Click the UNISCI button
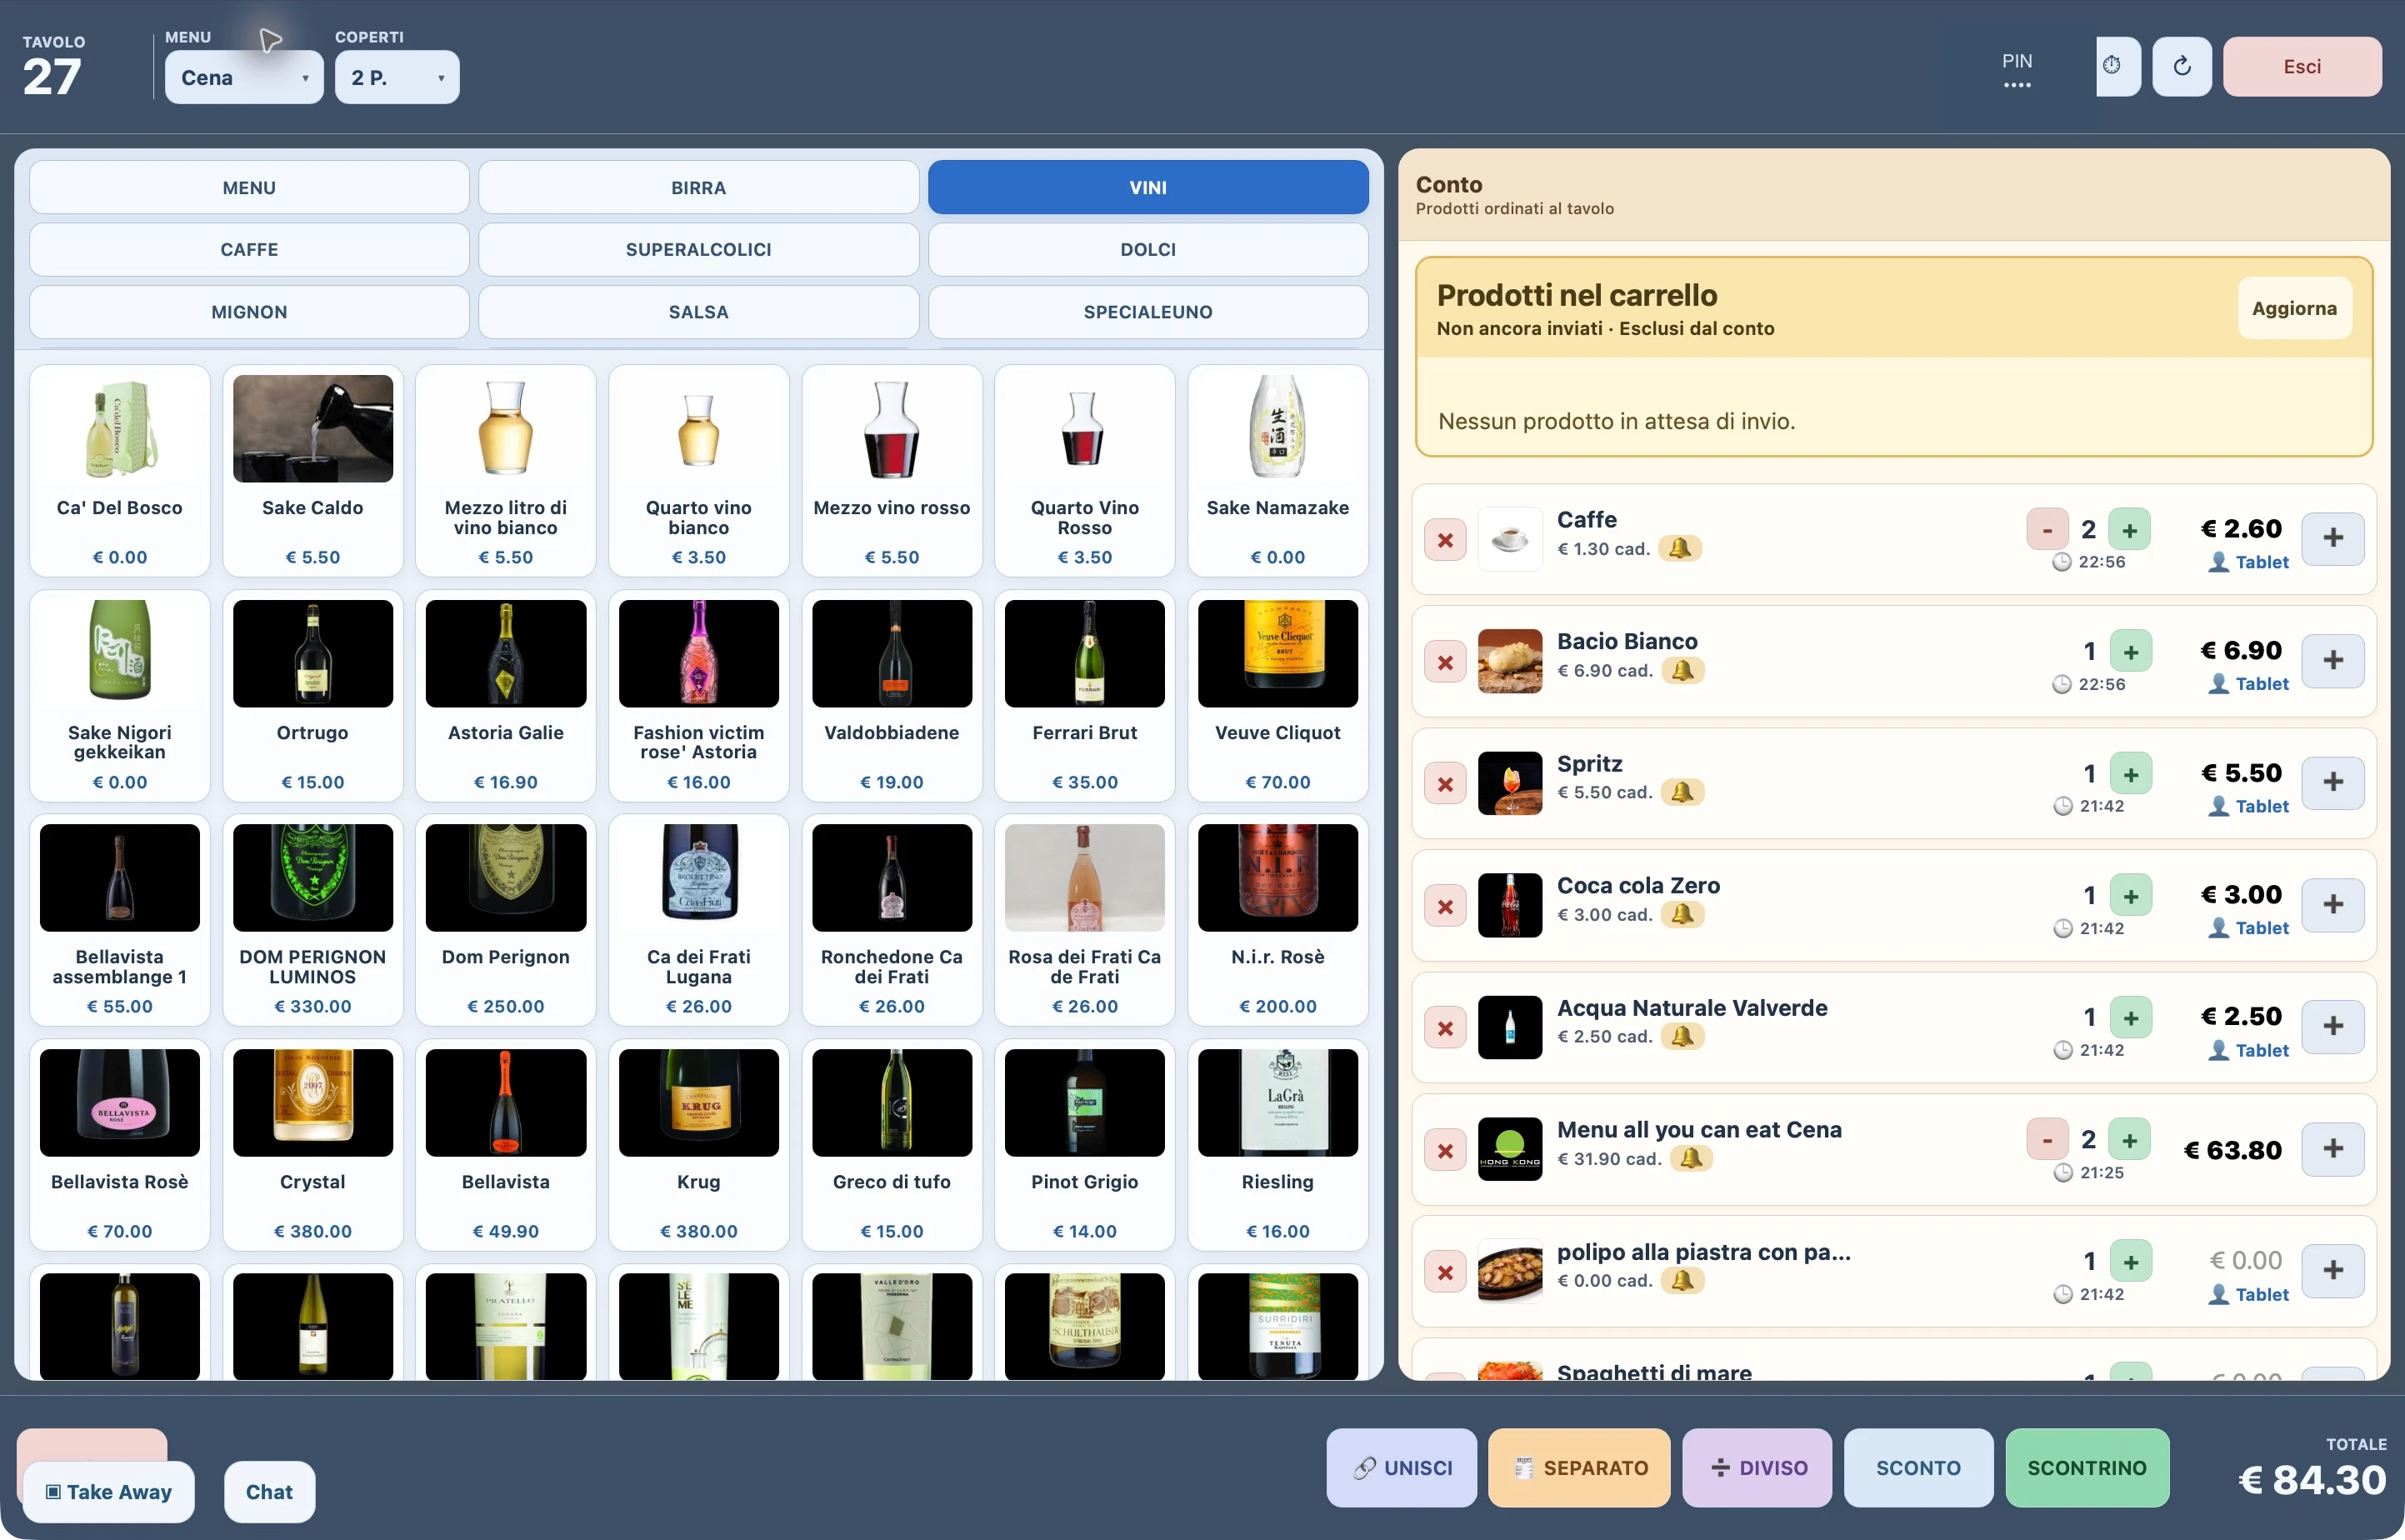Screen dimensions: 2405x1540 pyautogui.click(x=1401, y=1467)
